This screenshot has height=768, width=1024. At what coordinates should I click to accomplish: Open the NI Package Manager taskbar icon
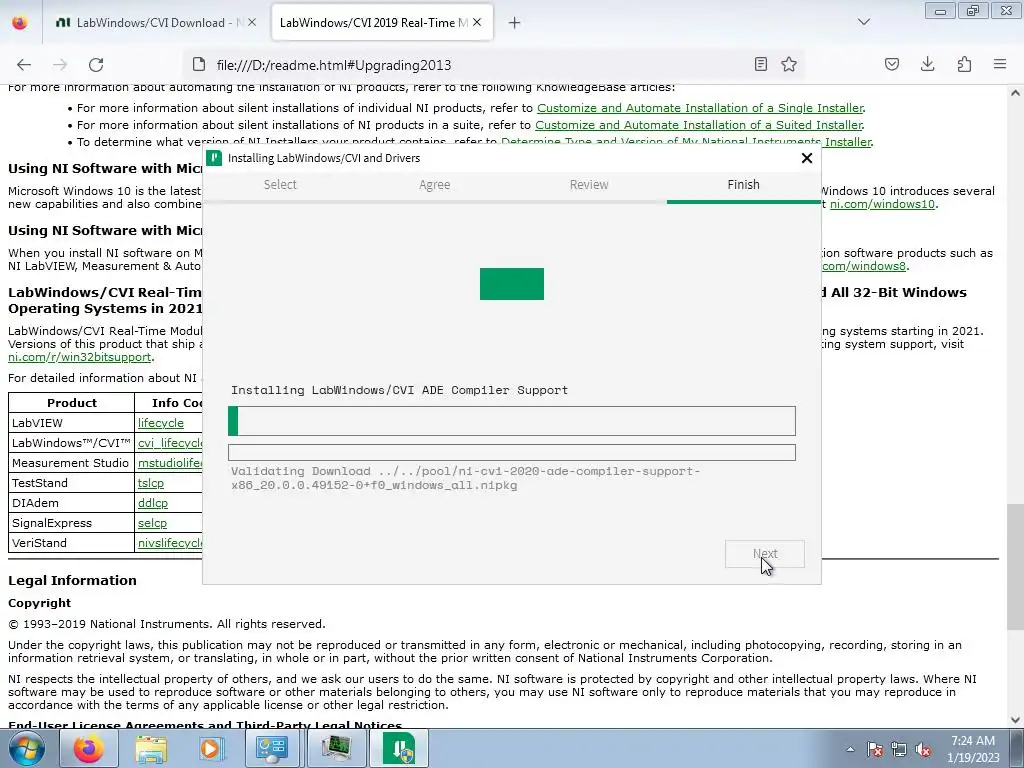point(399,748)
